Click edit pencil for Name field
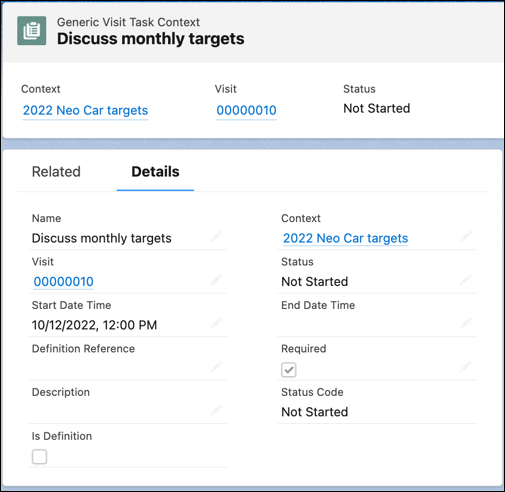The image size is (505, 492). click(216, 236)
